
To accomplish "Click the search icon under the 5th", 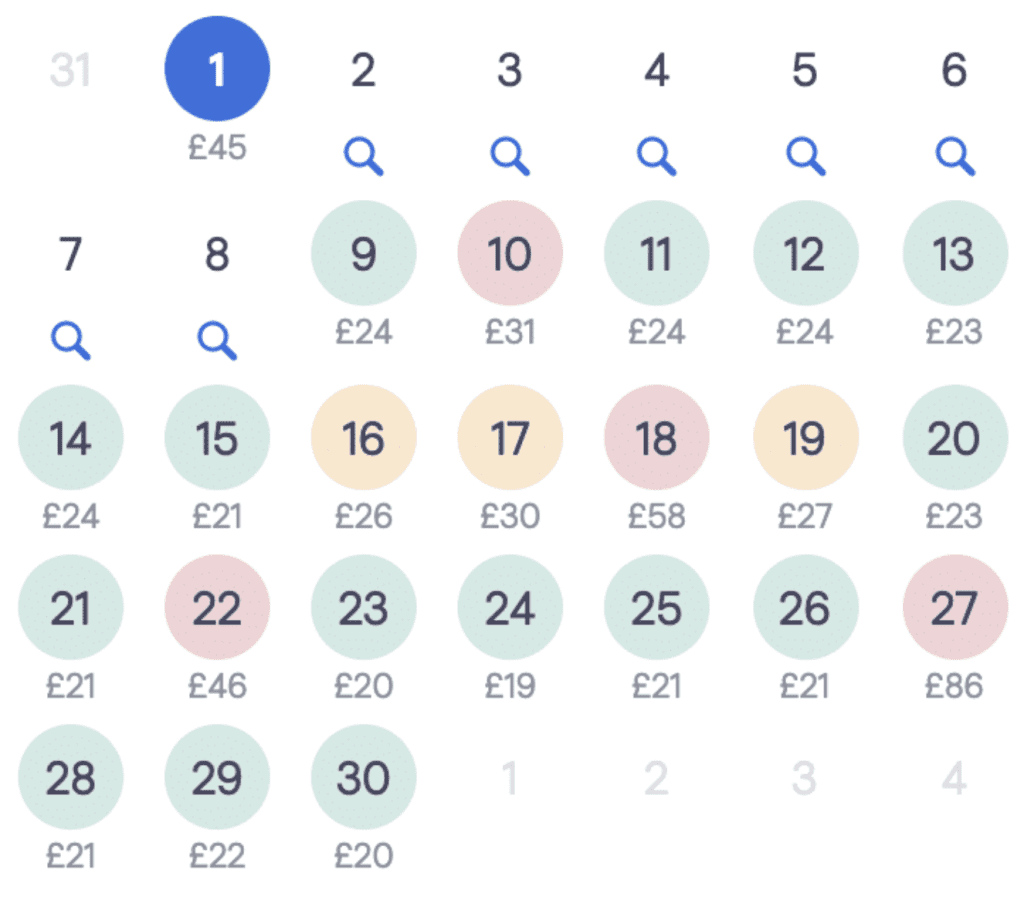I will click(x=804, y=157).
